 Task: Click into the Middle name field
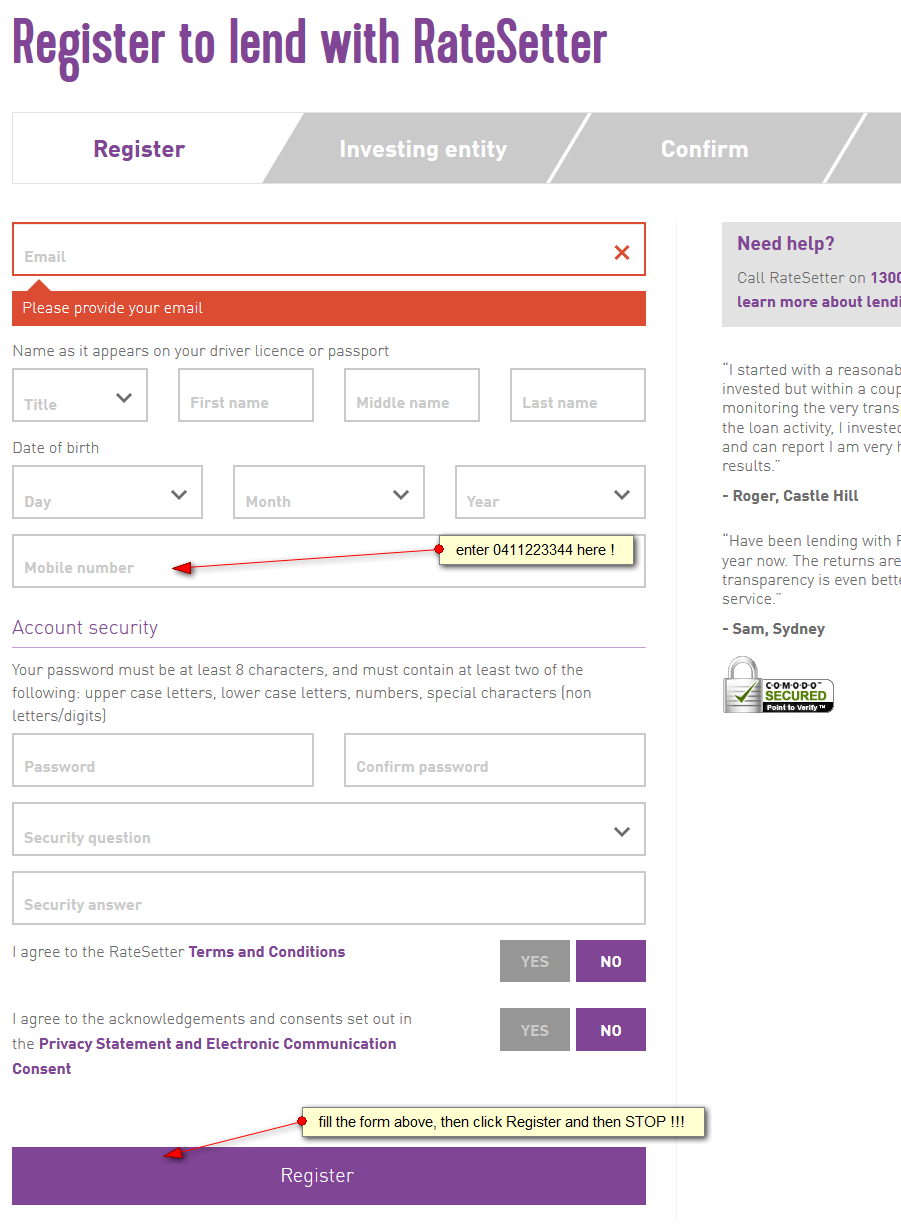[x=412, y=395]
